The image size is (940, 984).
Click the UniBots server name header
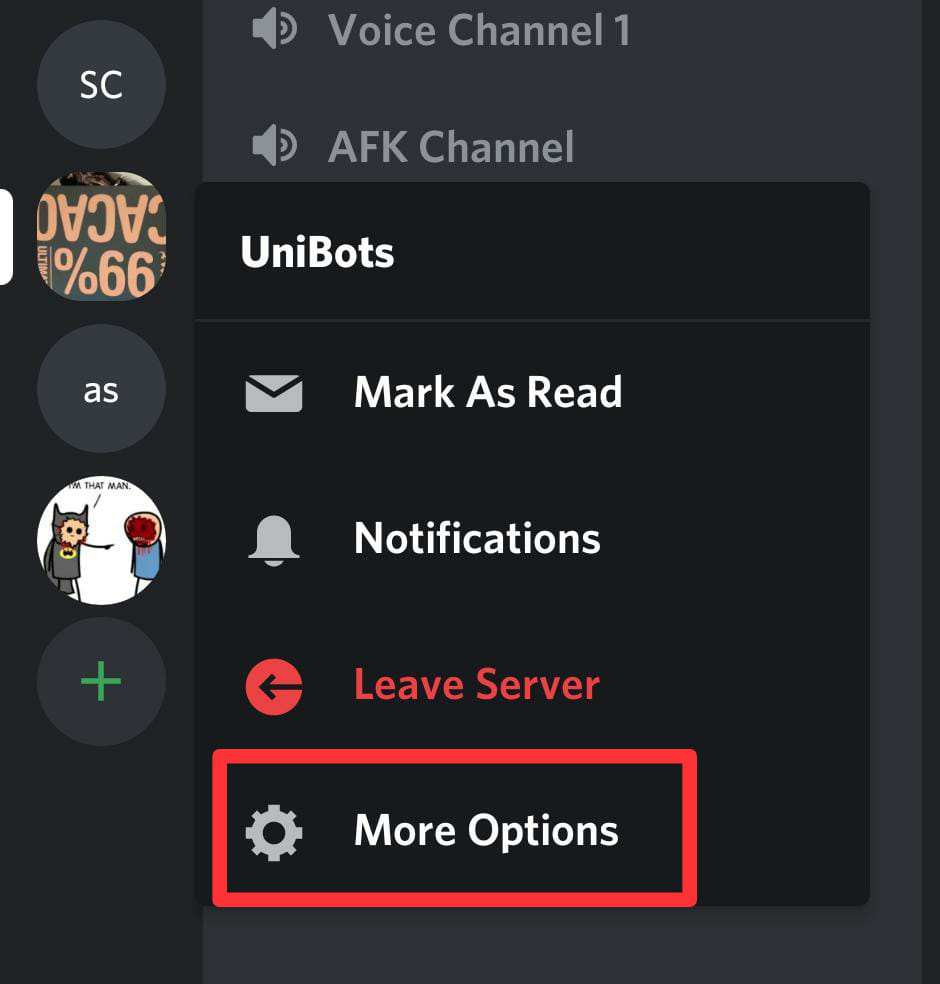(x=318, y=252)
